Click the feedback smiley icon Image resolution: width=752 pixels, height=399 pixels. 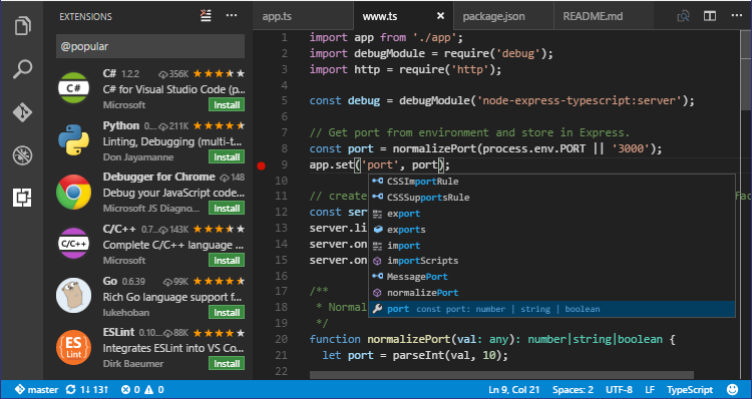click(x=732, y=389)
